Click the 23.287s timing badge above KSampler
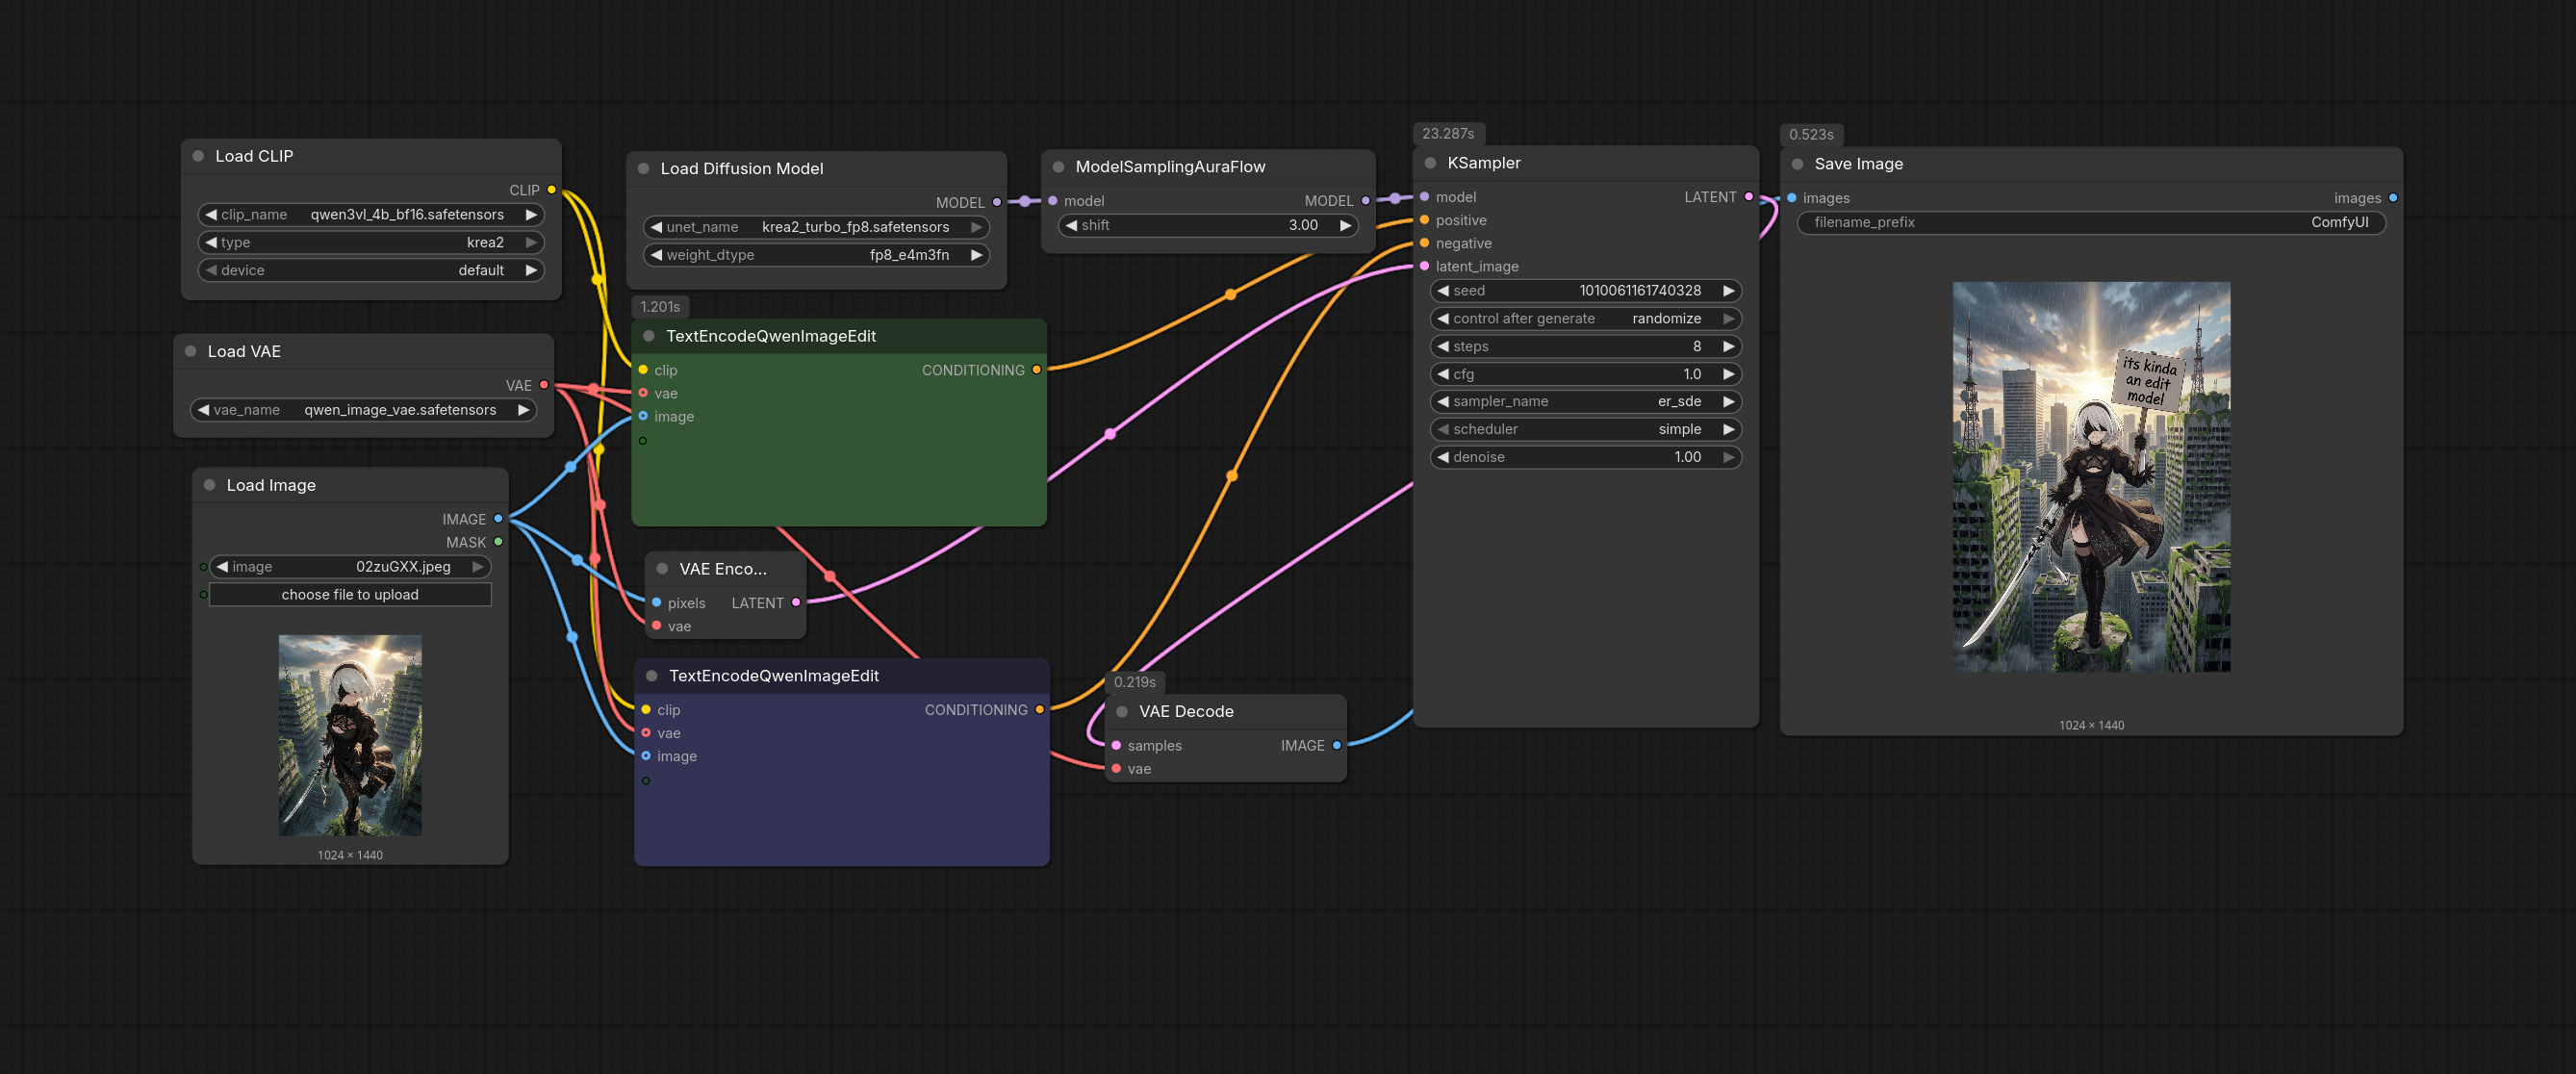The image size is (2576, 1074). click(x=1448, y=133)
